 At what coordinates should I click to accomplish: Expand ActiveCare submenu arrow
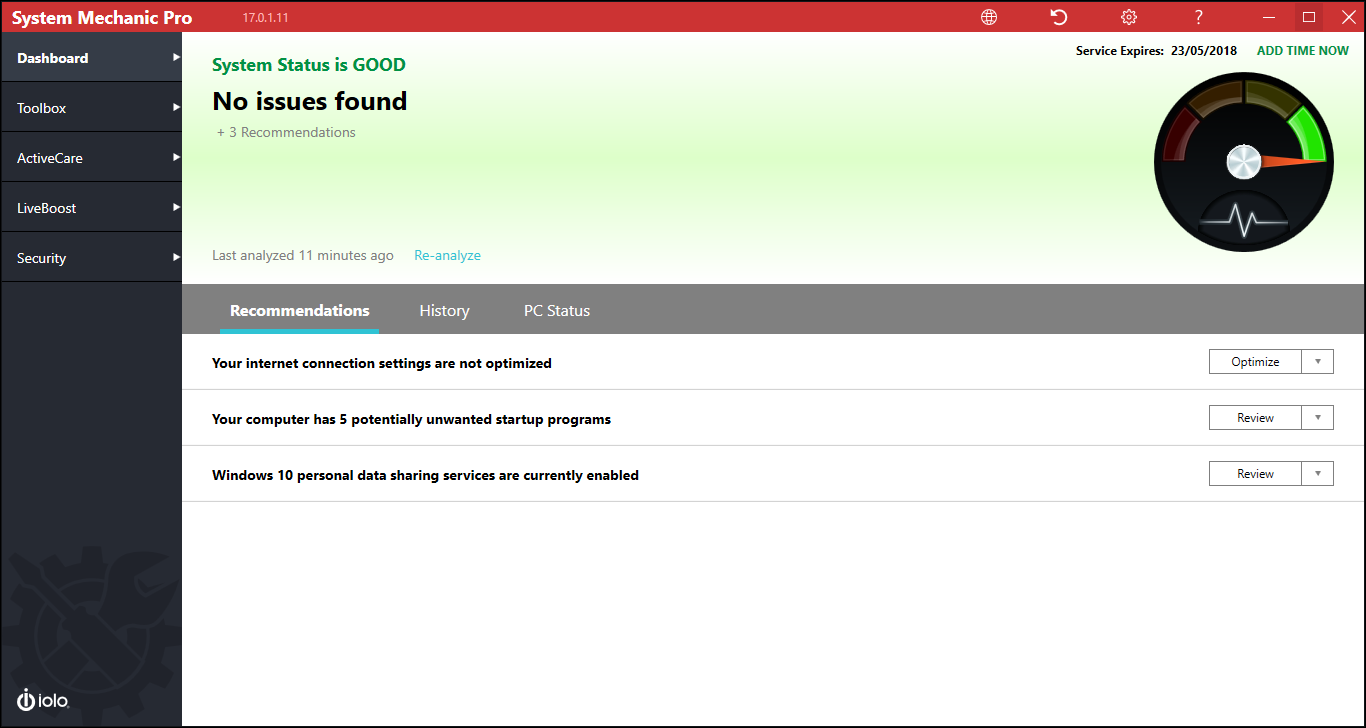[176, 157]
